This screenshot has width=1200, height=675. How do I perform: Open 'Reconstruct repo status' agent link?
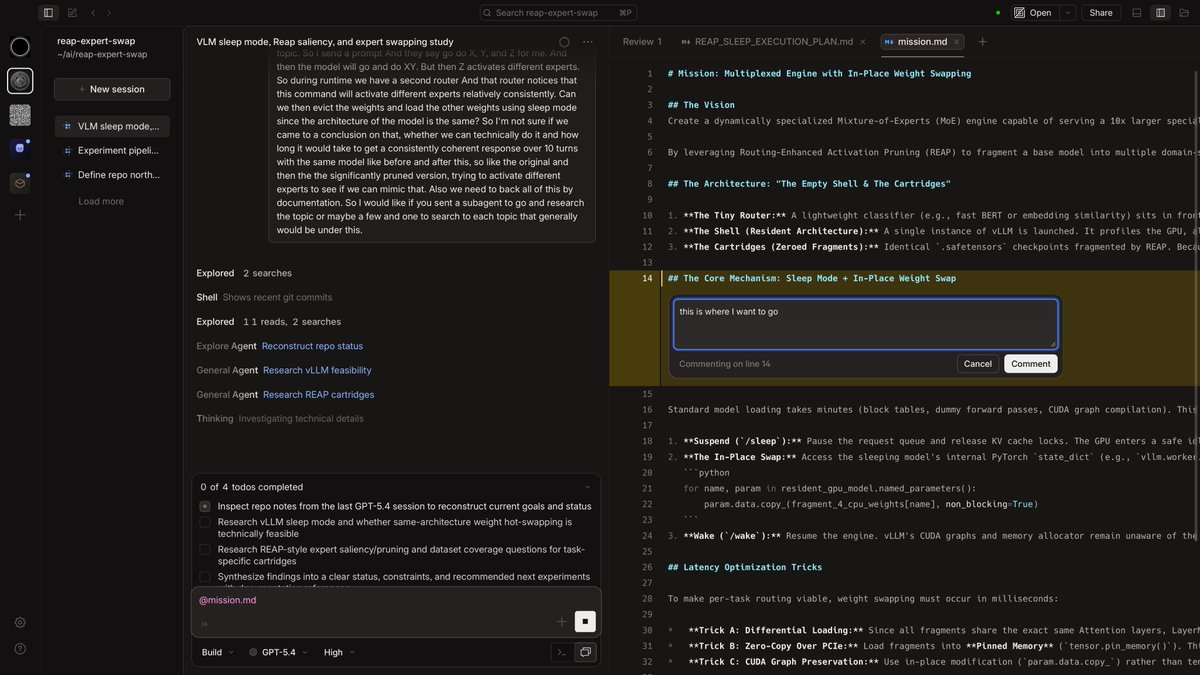coord(312,346)
